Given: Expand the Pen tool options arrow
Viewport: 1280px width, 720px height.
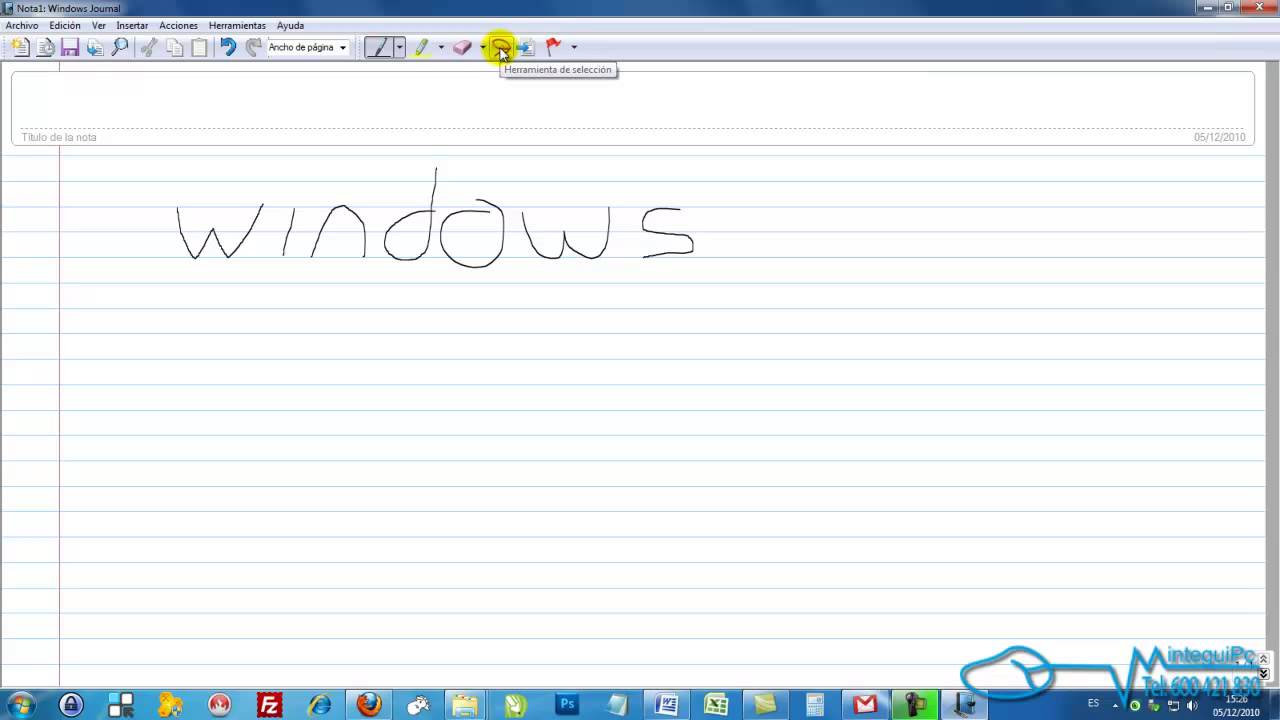Looking at the screenshot, I should 399,47.
